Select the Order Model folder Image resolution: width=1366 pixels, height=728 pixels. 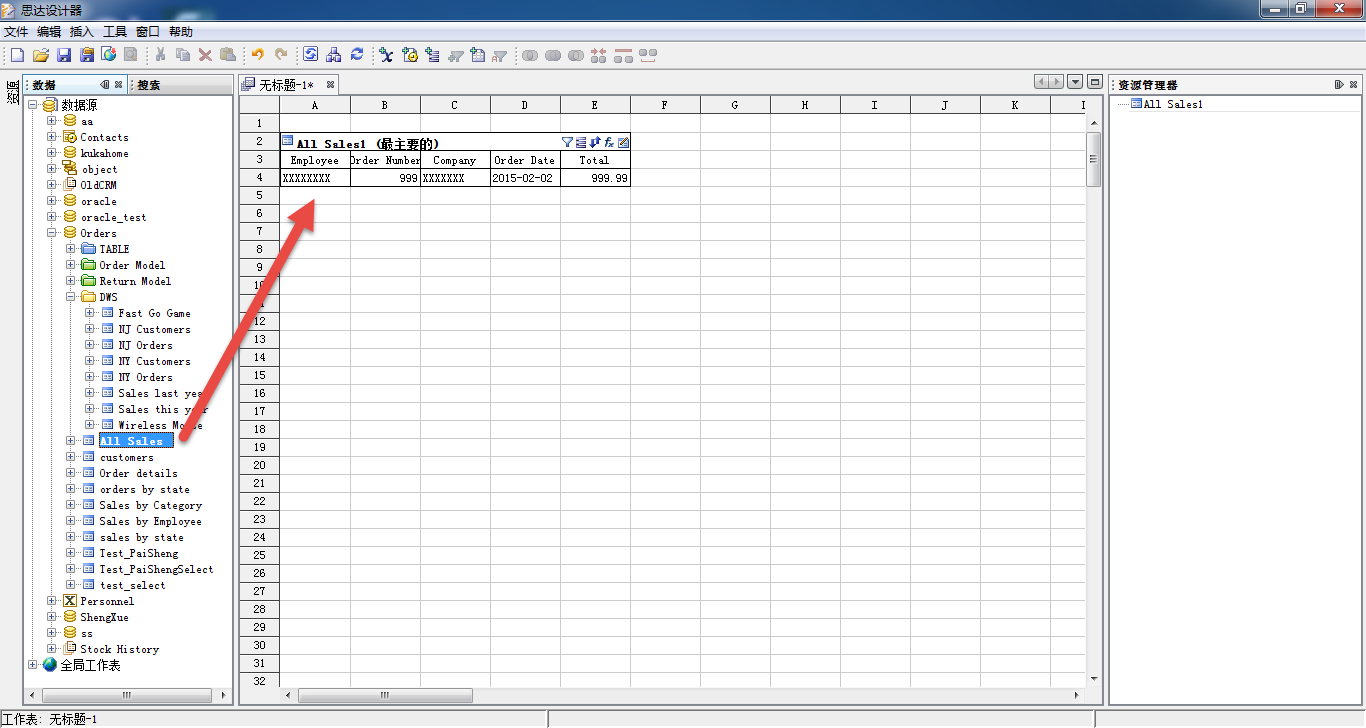pyautogui.click(x=132, y=265)
